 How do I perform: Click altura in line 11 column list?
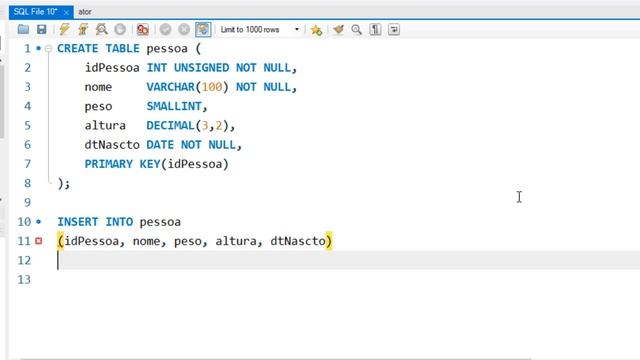236,241
